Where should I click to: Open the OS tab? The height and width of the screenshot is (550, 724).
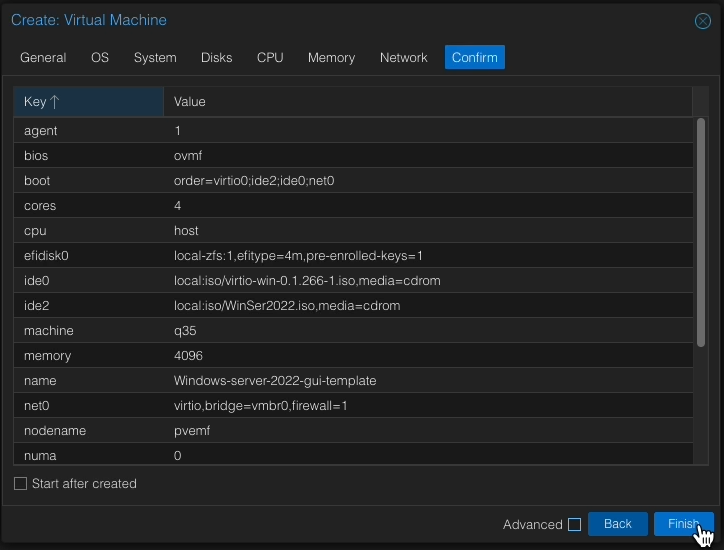[x=100, y=57]
